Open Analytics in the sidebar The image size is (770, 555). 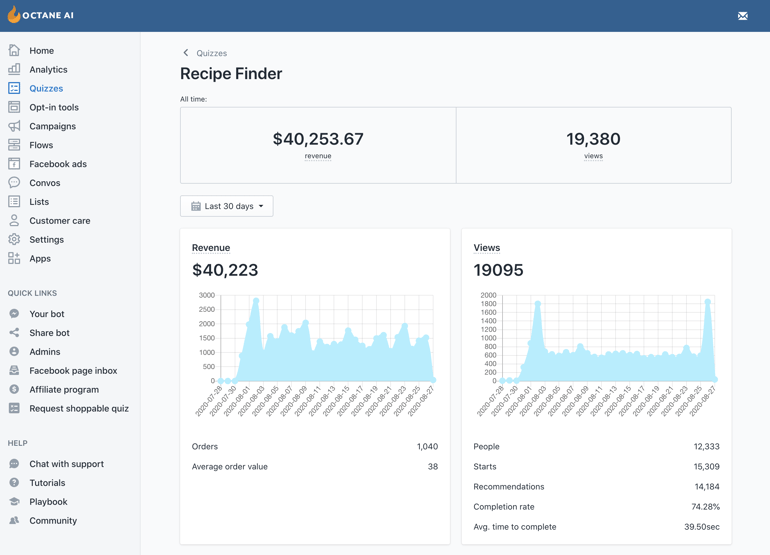[48, 70]
